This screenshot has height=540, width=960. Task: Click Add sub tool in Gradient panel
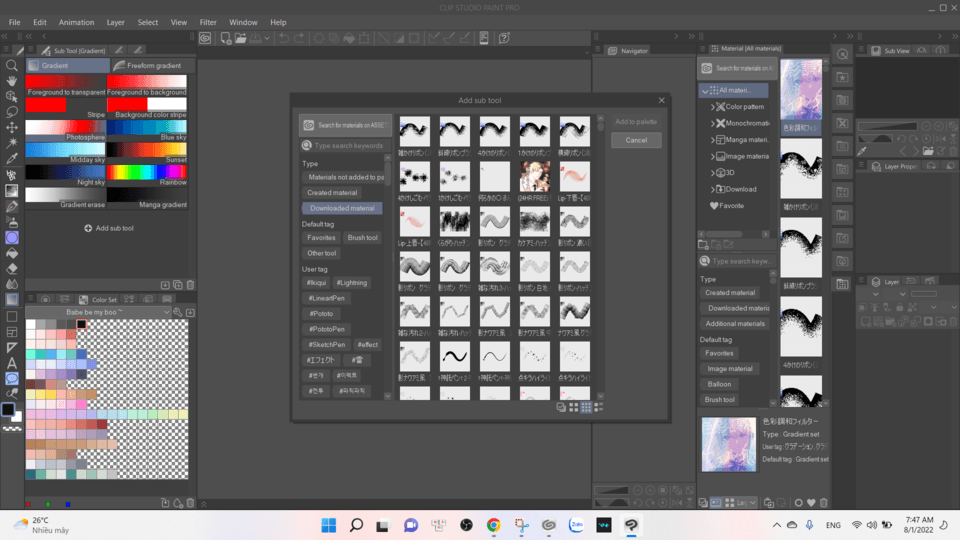pyautogui.click(x=109, y=228)
